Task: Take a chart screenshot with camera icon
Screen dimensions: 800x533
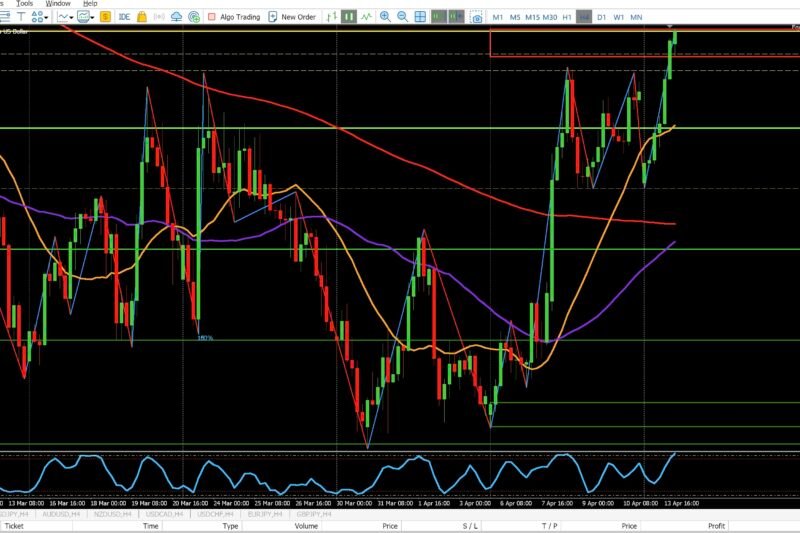Action: click(477, 17)
